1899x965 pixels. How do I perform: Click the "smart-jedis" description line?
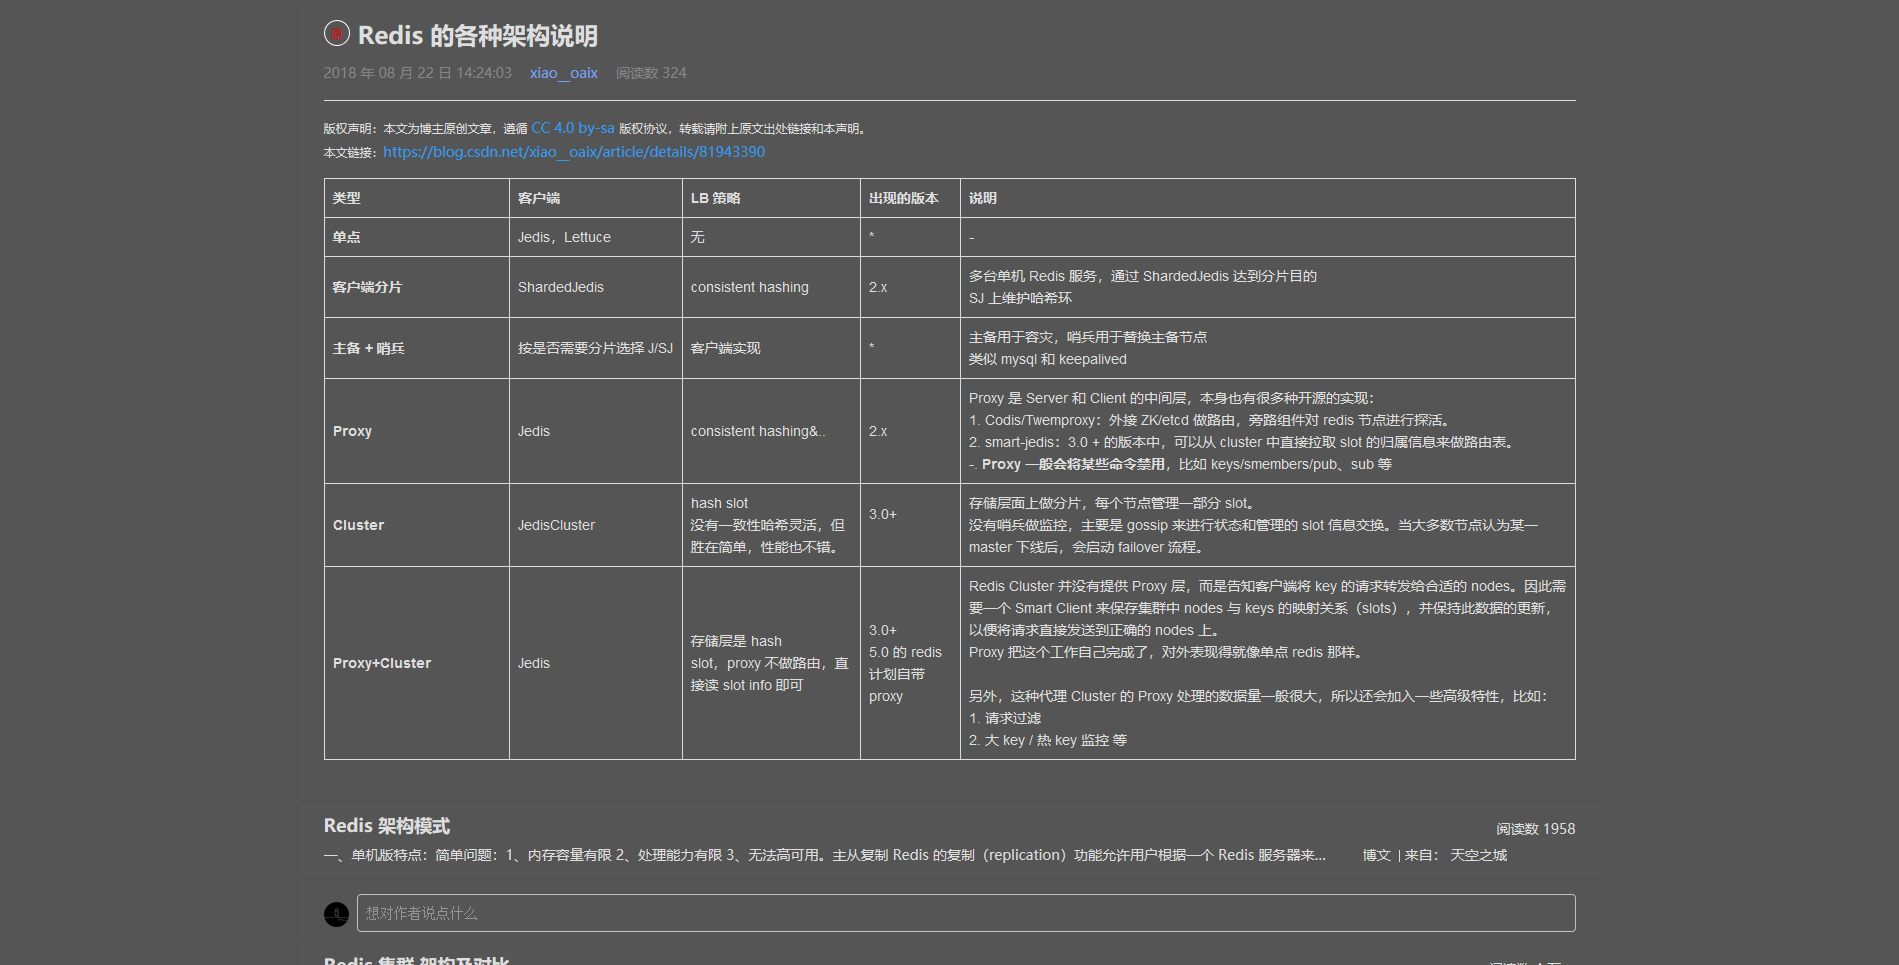tap(1244, 442)
